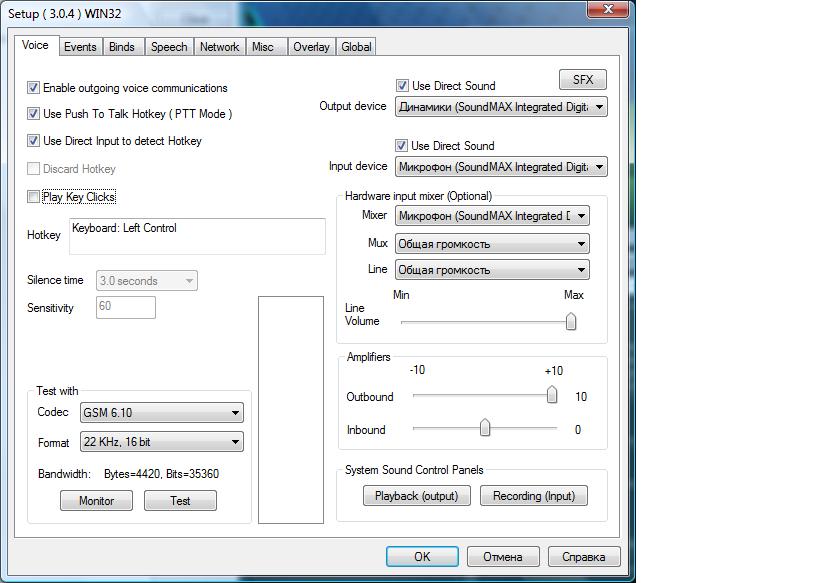Viewport: 840px width, 583px height.
Task: Disable Use Direct Input to detect Hotkey
Action: (34, 141)
